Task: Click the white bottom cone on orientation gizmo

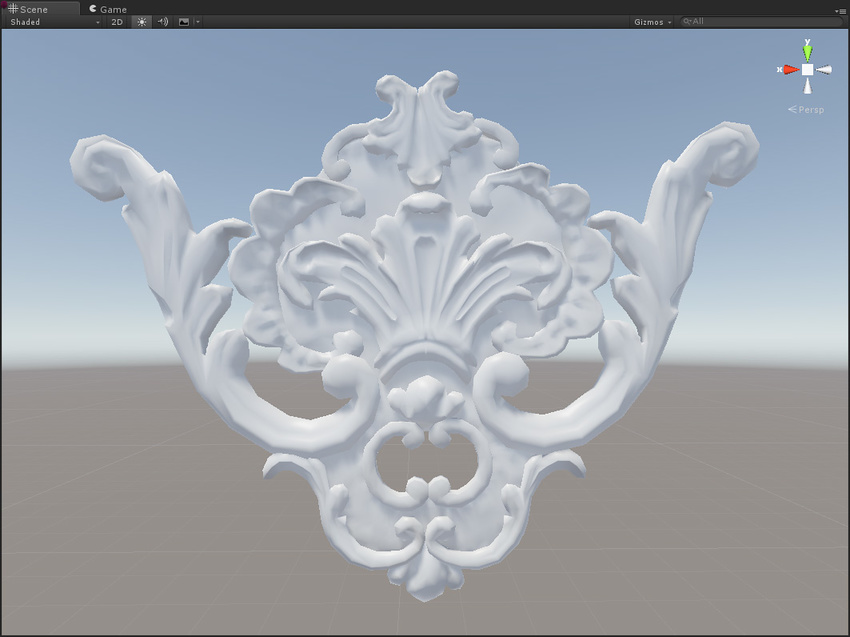Action: [807, 87]
